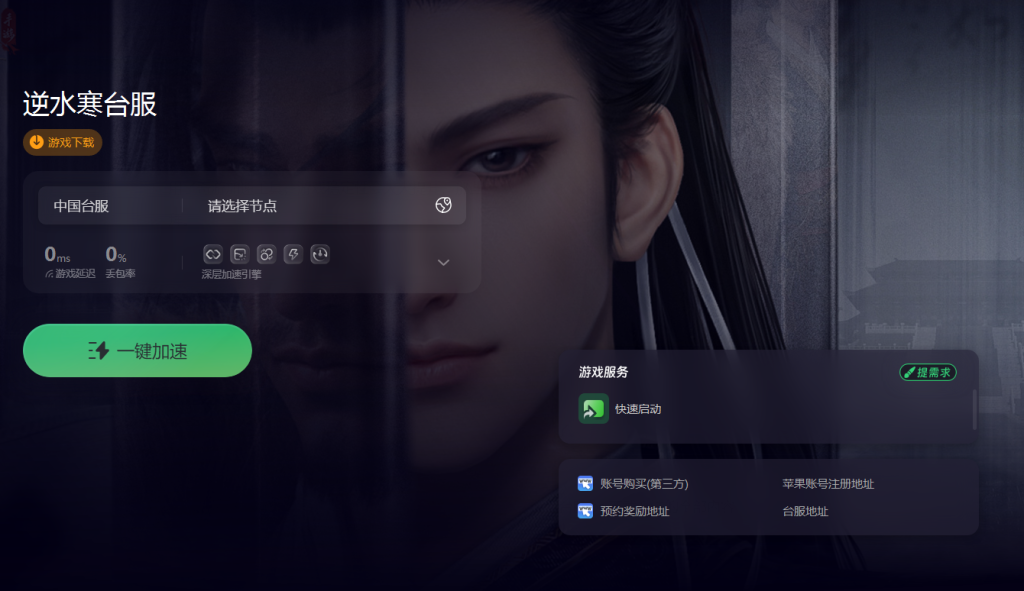1024x591 pixels.
Task: Click the green 快速启动 quick launch icon
Action: (594, 409)
